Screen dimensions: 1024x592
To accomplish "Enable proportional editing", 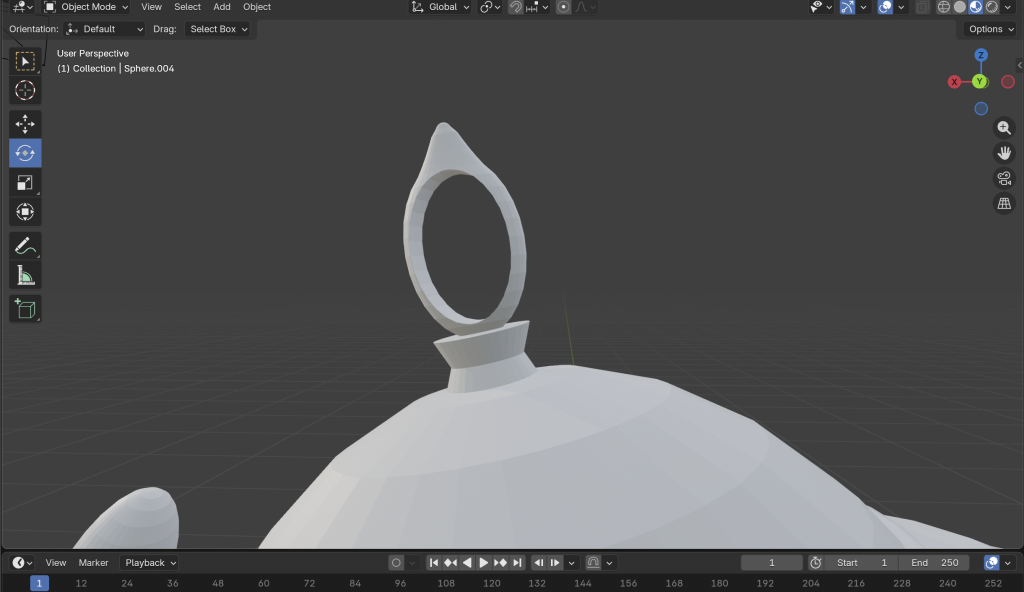I will click(564, 7).
